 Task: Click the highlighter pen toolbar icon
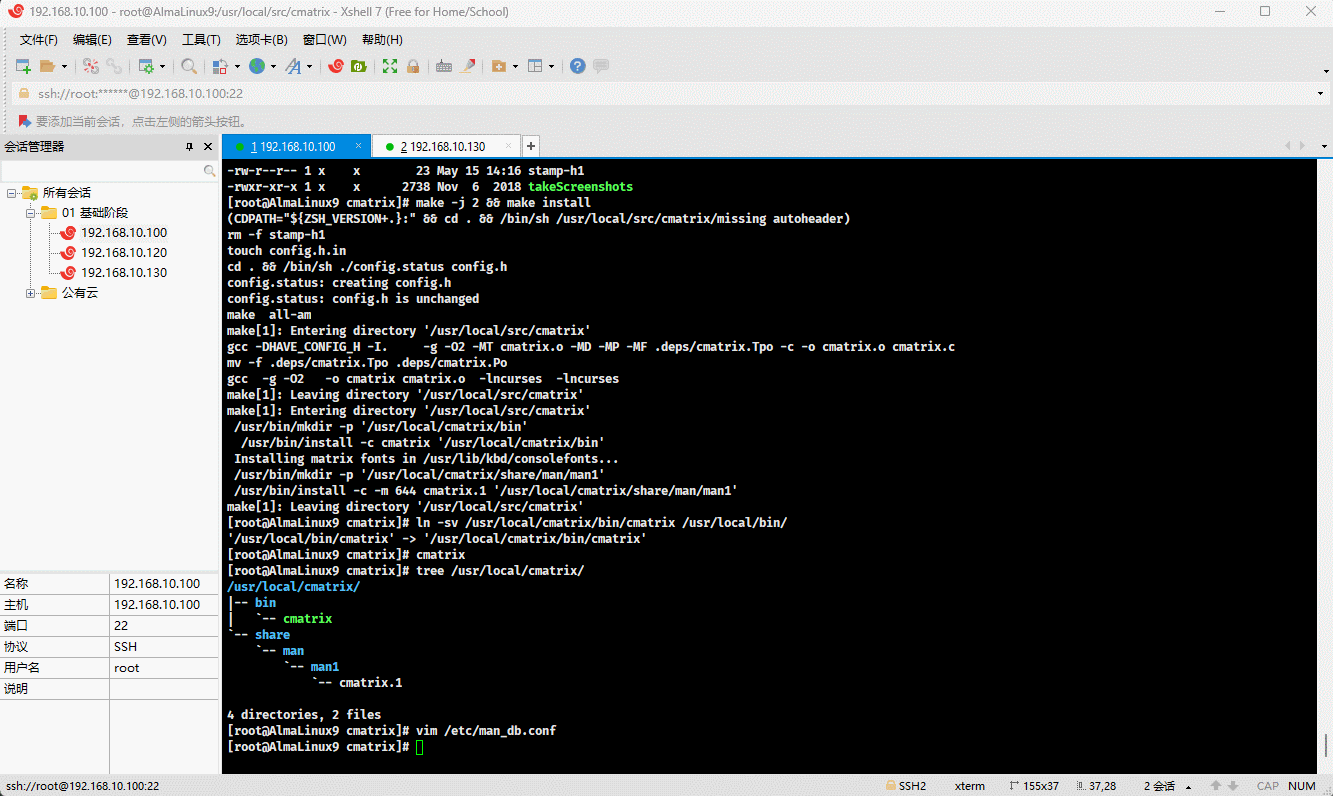[x=466, y=66]
